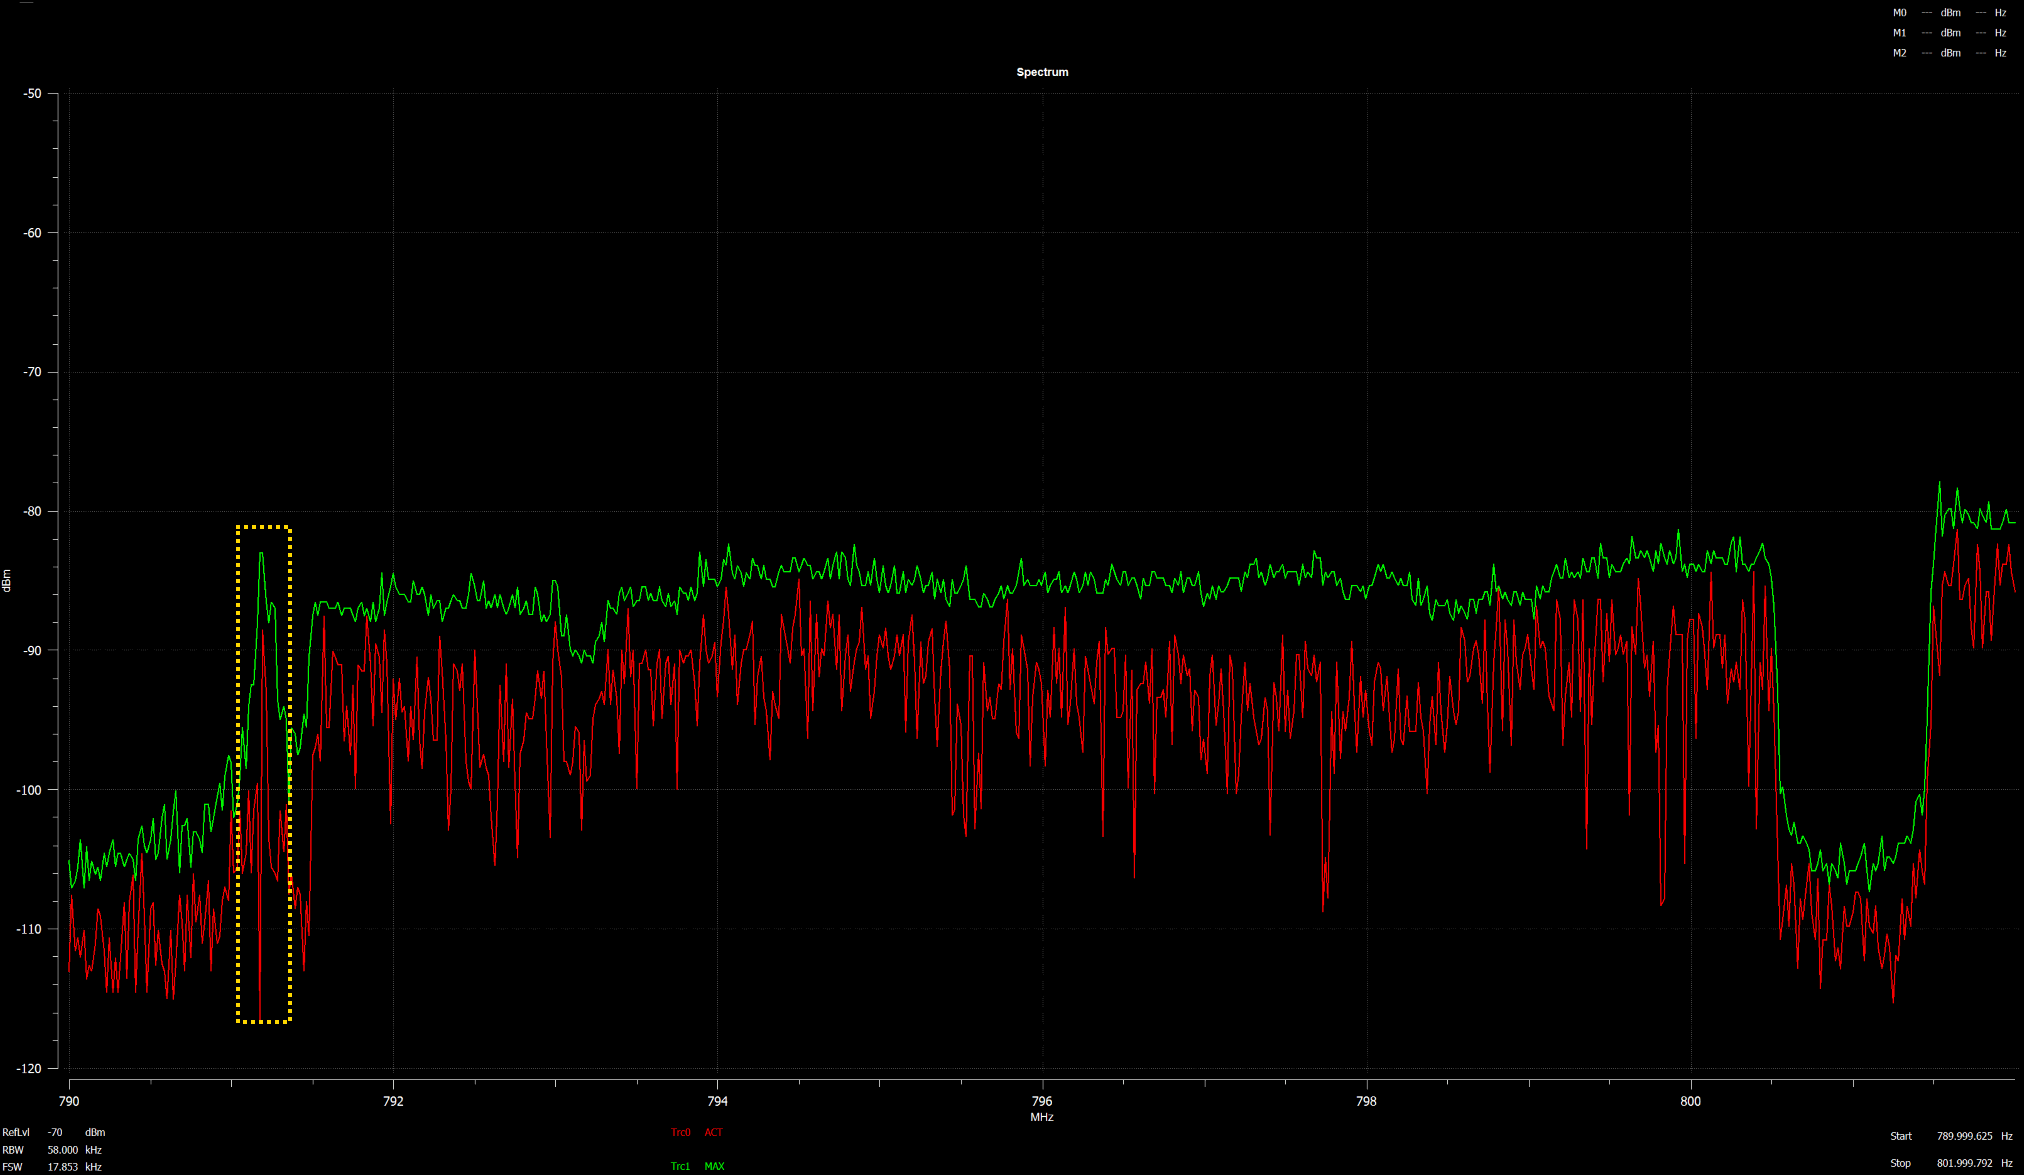
Task: Click the MHz axis unit label
Action: coord(1042,1117)
